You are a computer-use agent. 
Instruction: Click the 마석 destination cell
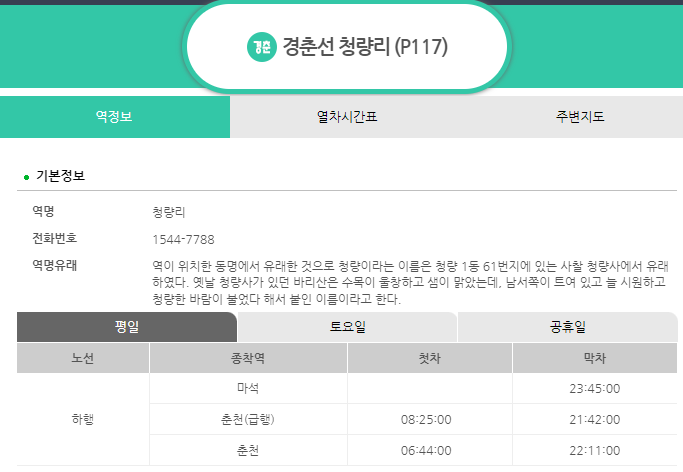248,388
